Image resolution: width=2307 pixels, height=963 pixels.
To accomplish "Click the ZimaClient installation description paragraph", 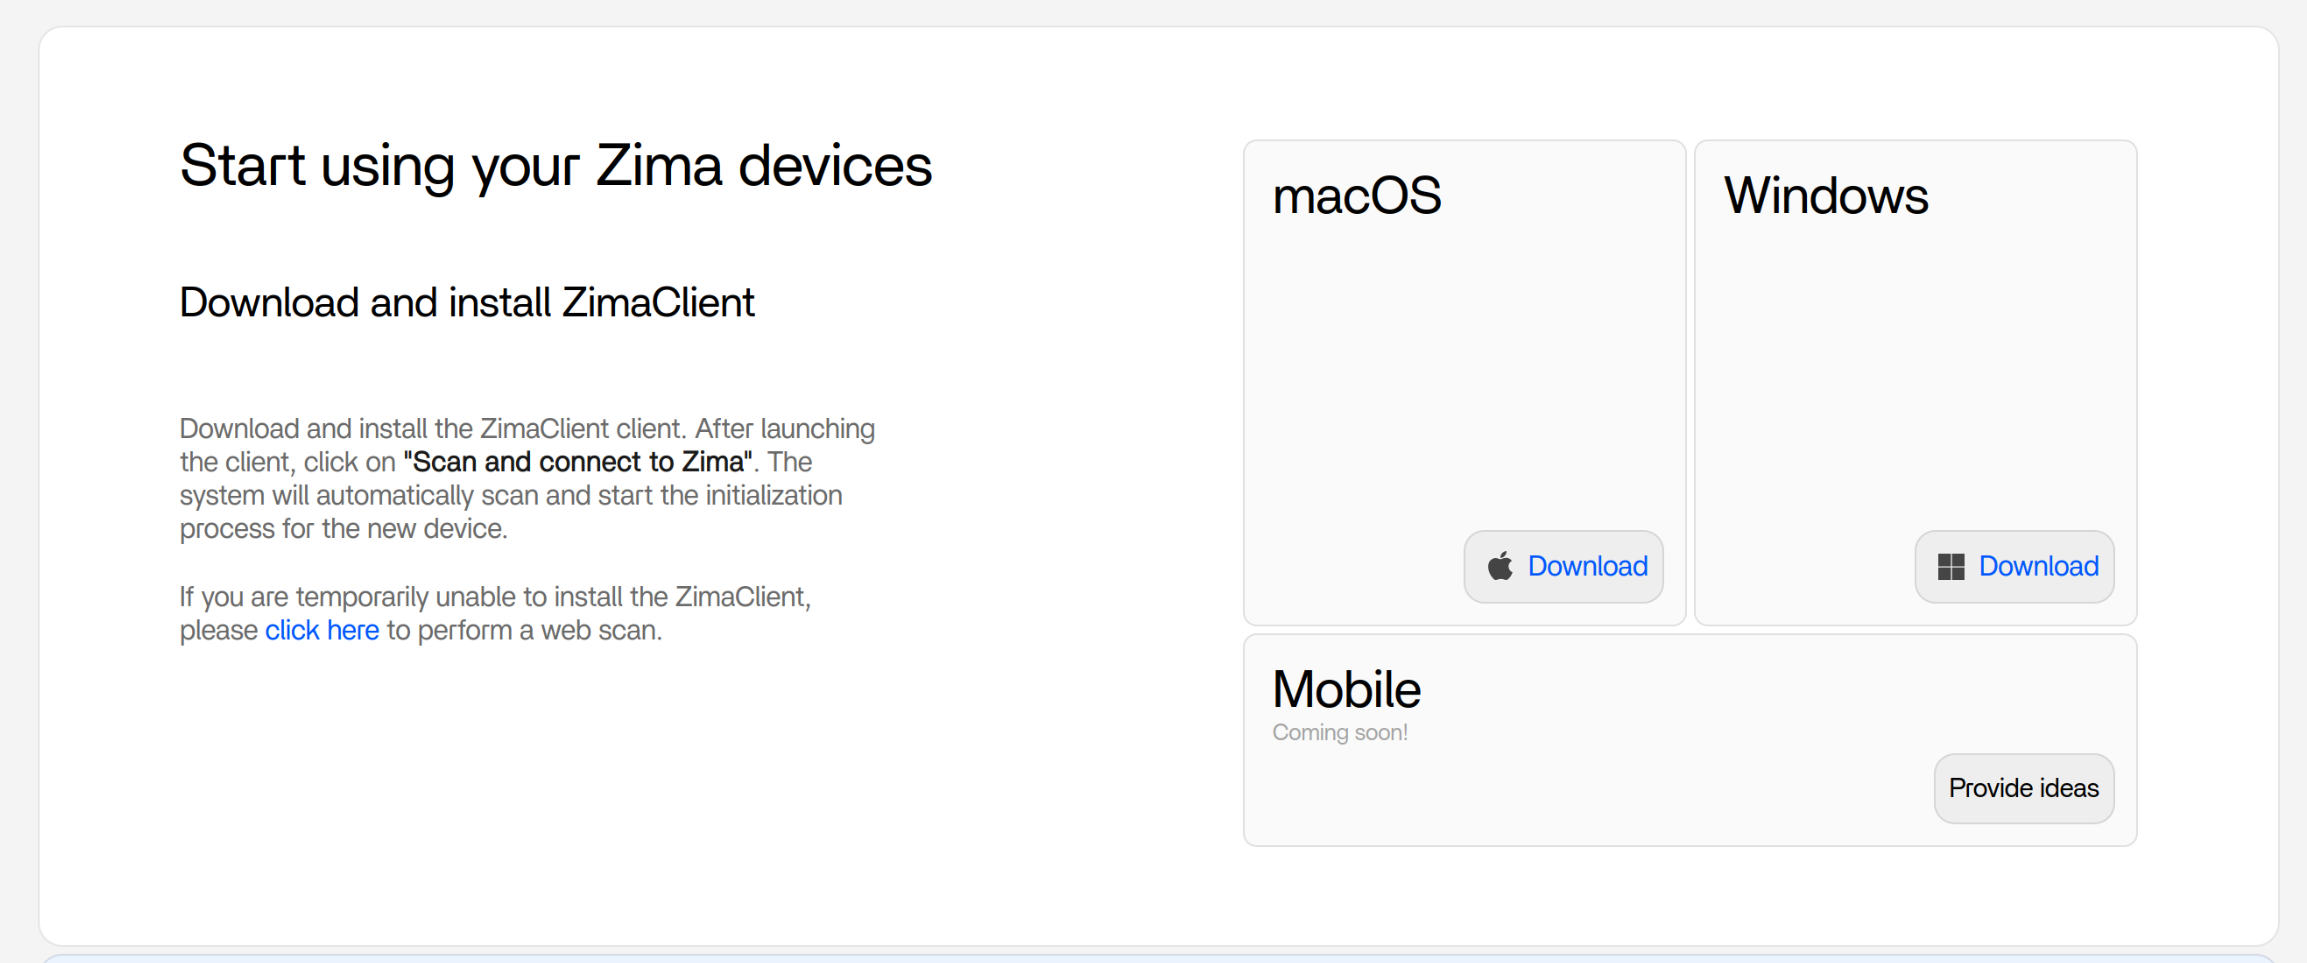I will 527,478.
